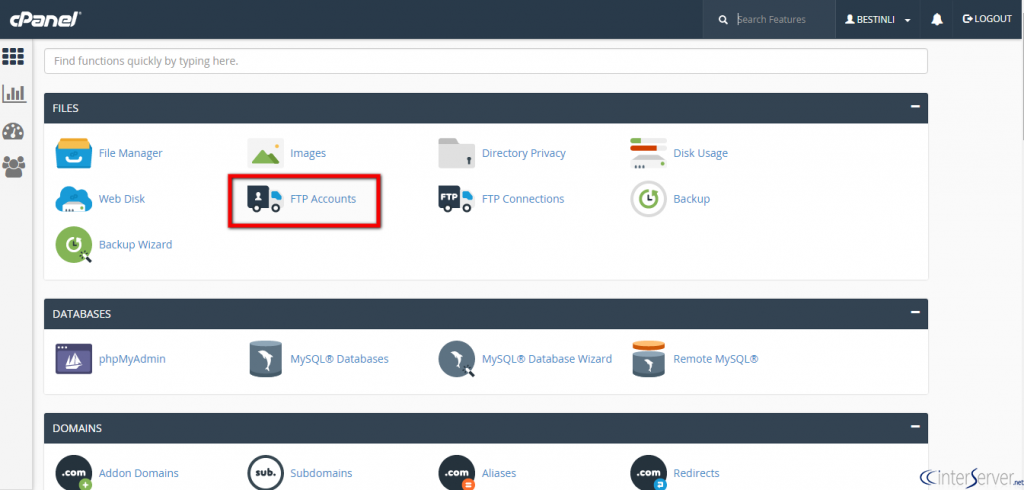Click the FILES section header text
1024x490 pixels.
click(65, 108)
